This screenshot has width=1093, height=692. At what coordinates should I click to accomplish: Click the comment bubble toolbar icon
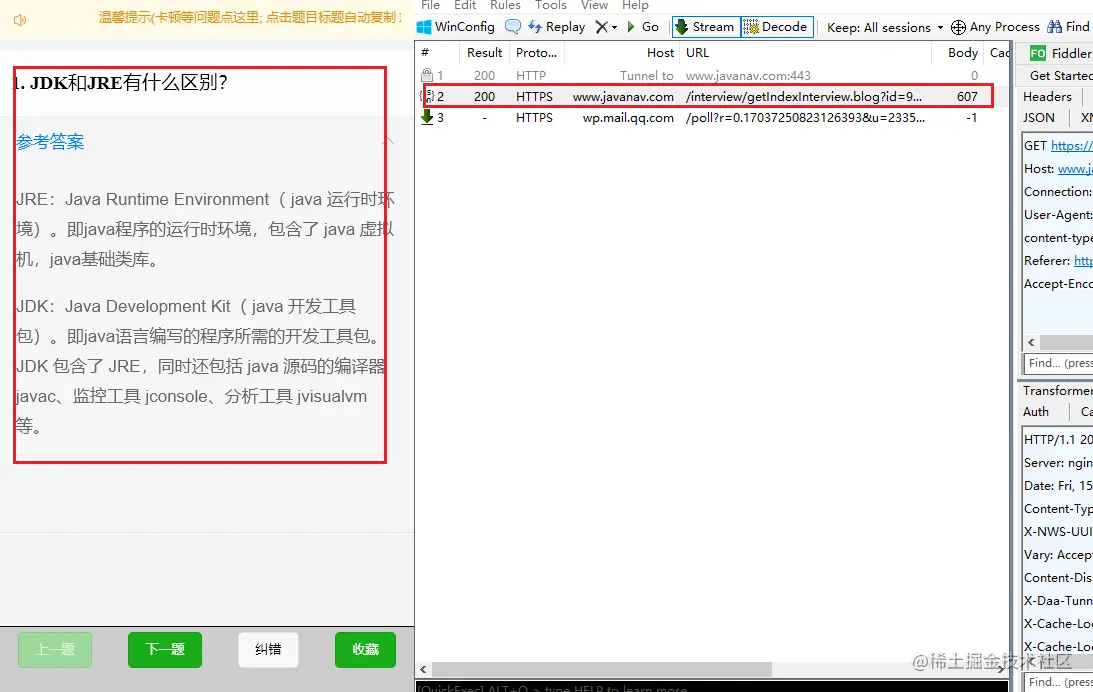[512, 27]
